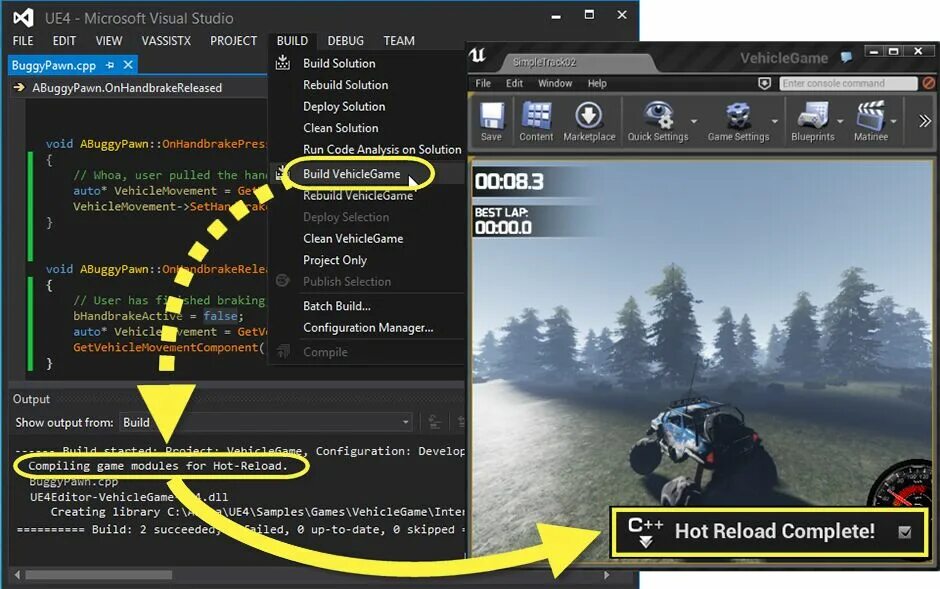The height and width of the screenshot is (589, 940).
Task: Click the Save icon in Unreal toolbar
Action: [491, 122]
